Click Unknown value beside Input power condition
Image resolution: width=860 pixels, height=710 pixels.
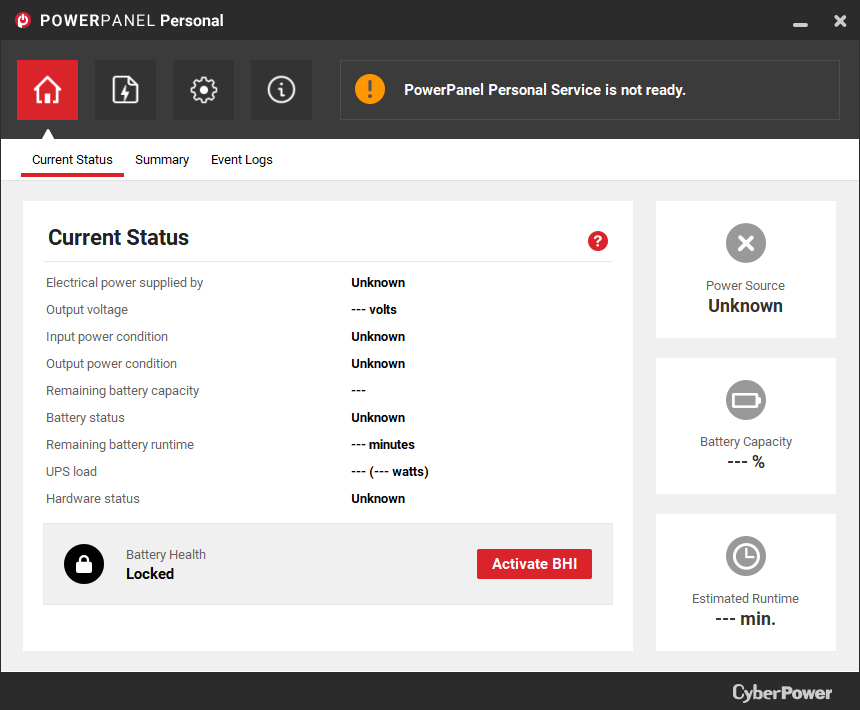[378, 337]
